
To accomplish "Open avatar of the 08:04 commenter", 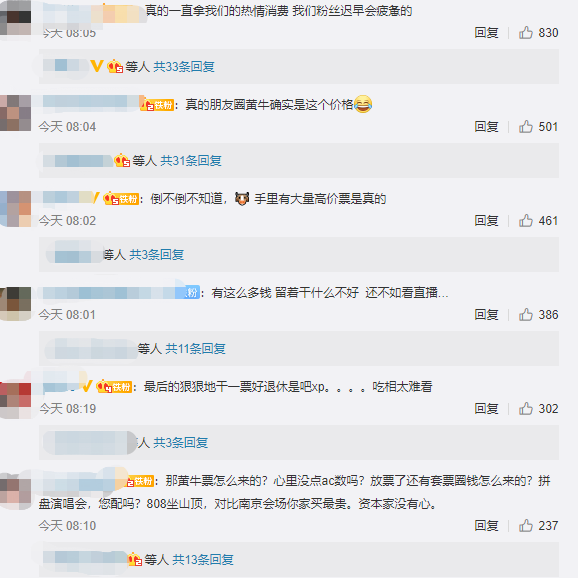I will point(15,113).
